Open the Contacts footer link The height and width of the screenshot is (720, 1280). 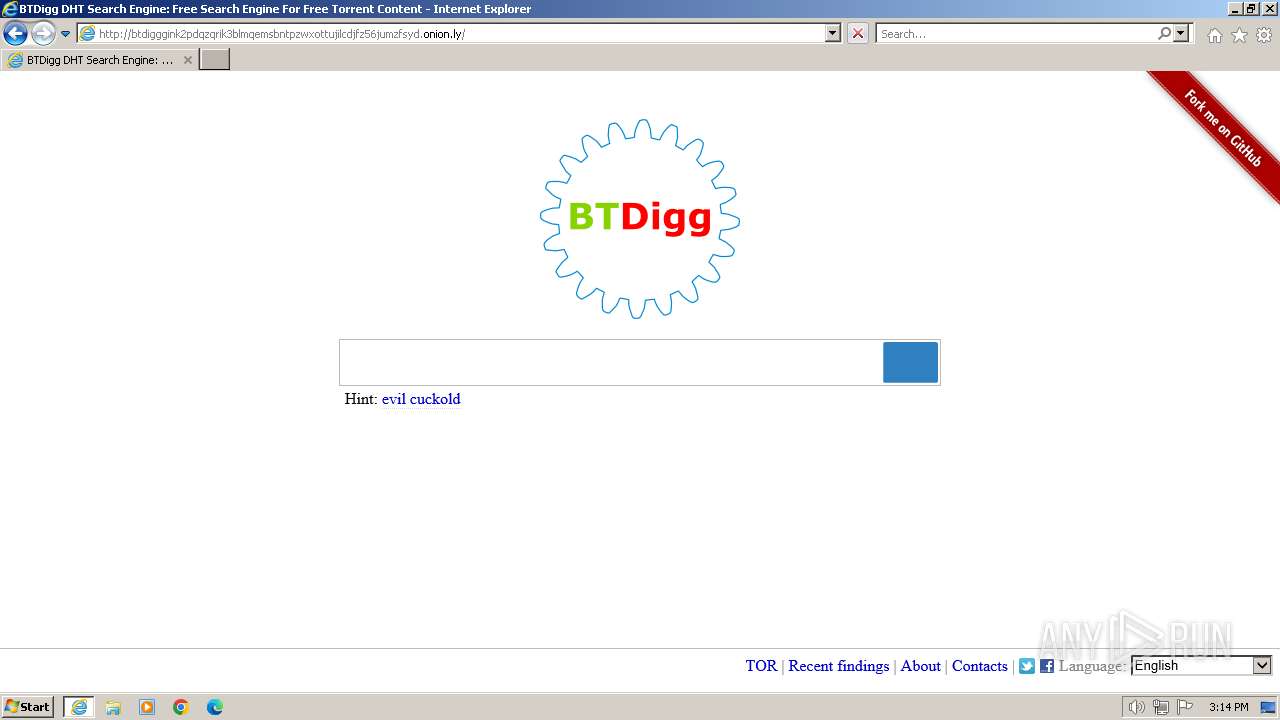(x=980, y=666)
